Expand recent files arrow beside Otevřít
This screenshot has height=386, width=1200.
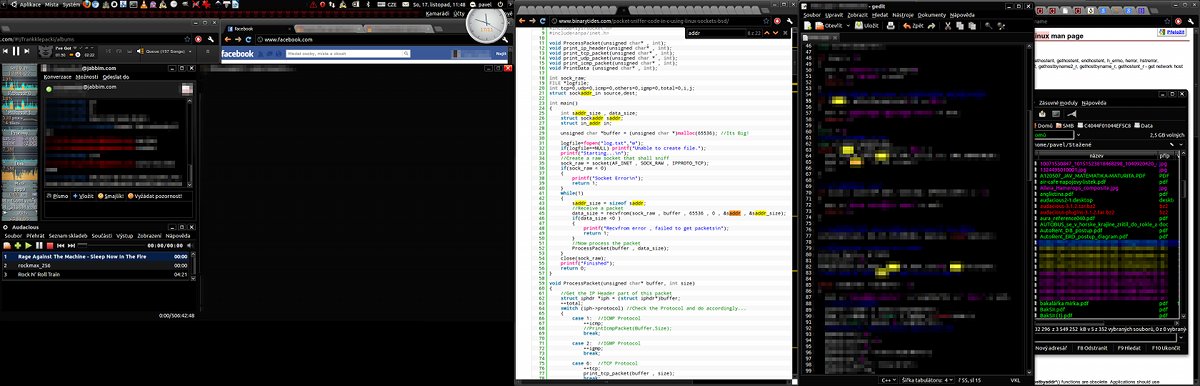coord(848,26)
